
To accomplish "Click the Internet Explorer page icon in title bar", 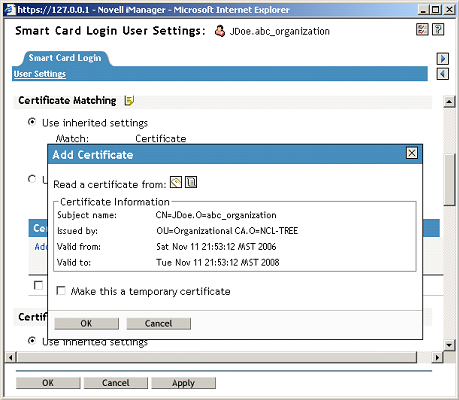I will coord(10,10).
